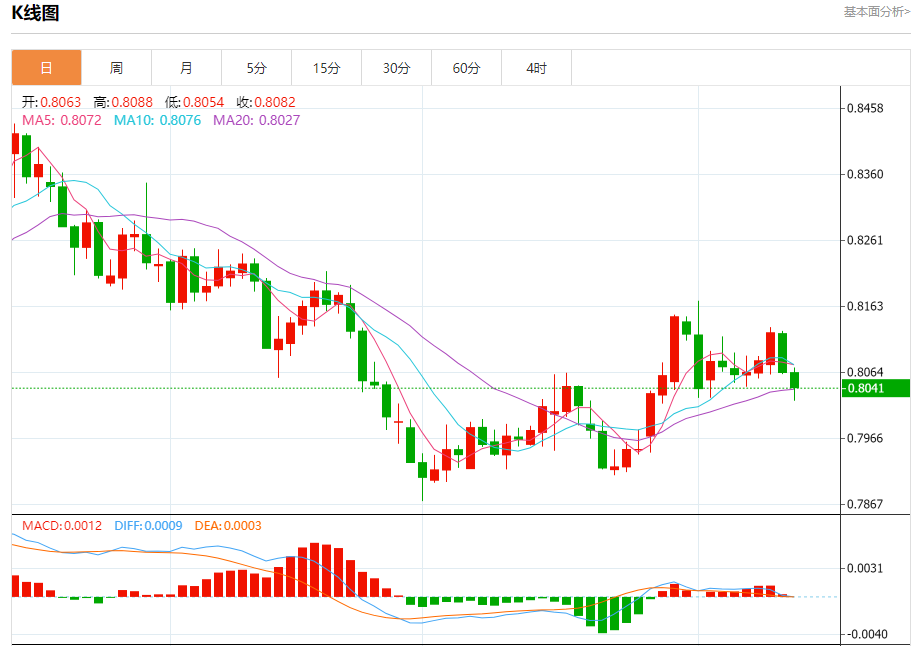This screenshot has height=646, width=915.
Task: Click the closing price value 0.8082
Action: tap(275, 102)
